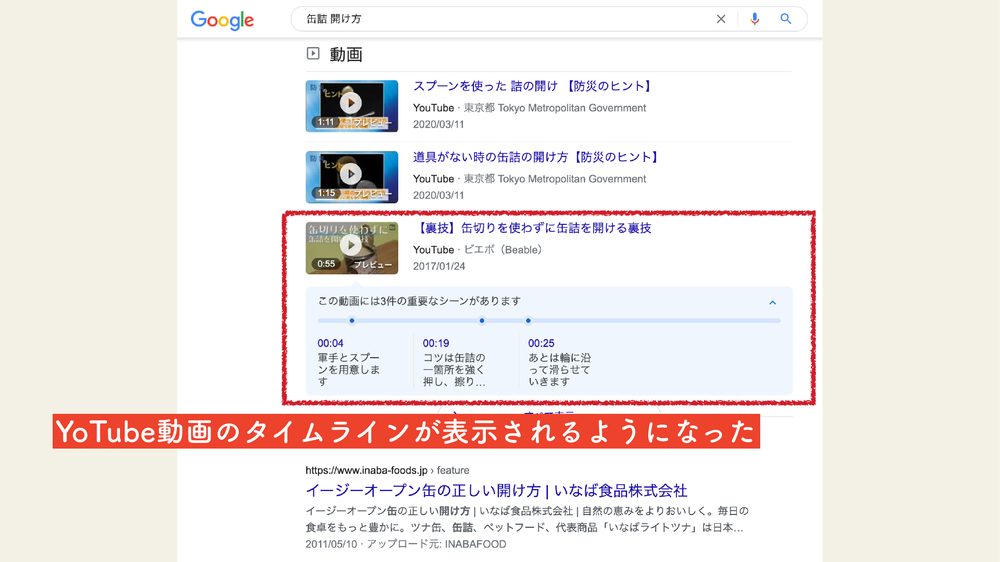This screenshot has width=1000, height=562.
Task: Open the イージーオープン缶の正しい開け方 result link
Action: [x=496, y=491]
